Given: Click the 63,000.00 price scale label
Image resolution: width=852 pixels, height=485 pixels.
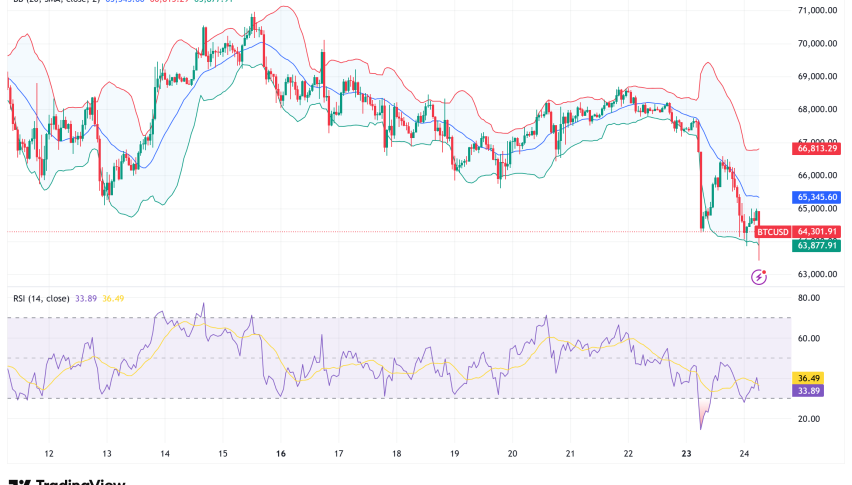Looking at the screenshot, I should tap(817, 274).
